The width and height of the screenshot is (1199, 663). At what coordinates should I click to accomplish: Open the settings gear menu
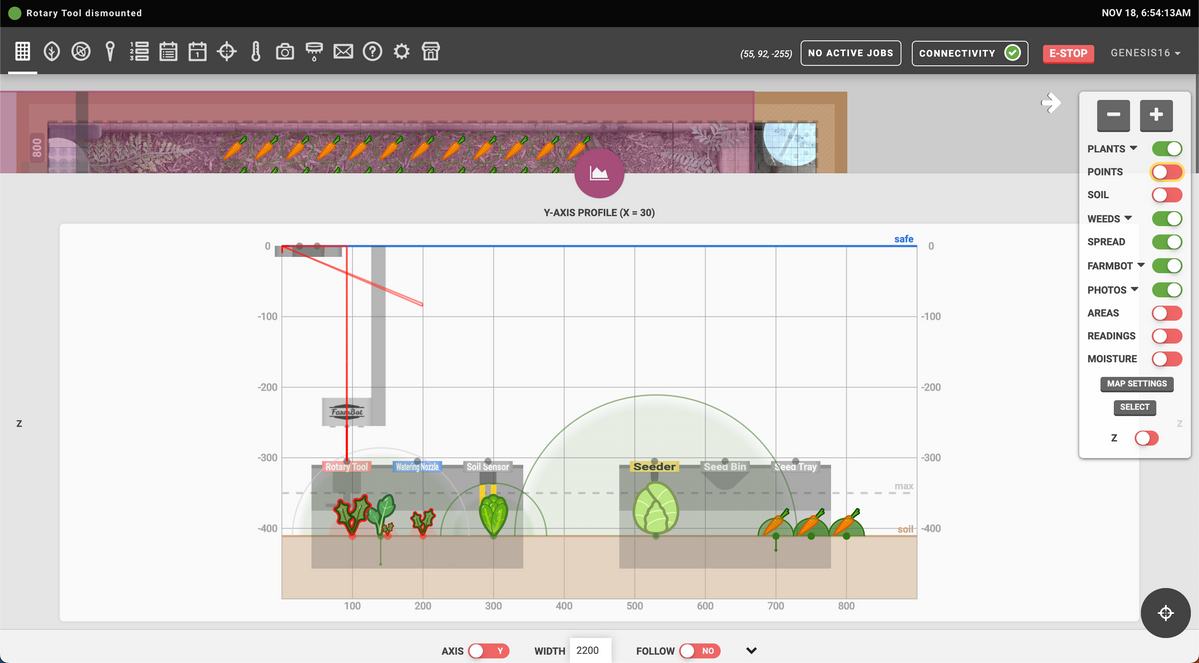click(401, 50)
